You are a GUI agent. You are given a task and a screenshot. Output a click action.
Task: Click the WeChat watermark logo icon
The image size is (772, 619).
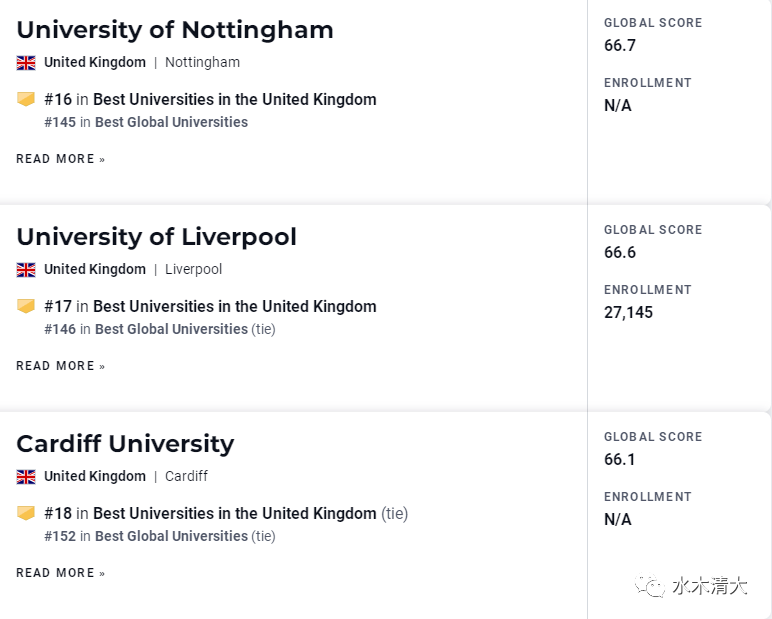[649, 586]
